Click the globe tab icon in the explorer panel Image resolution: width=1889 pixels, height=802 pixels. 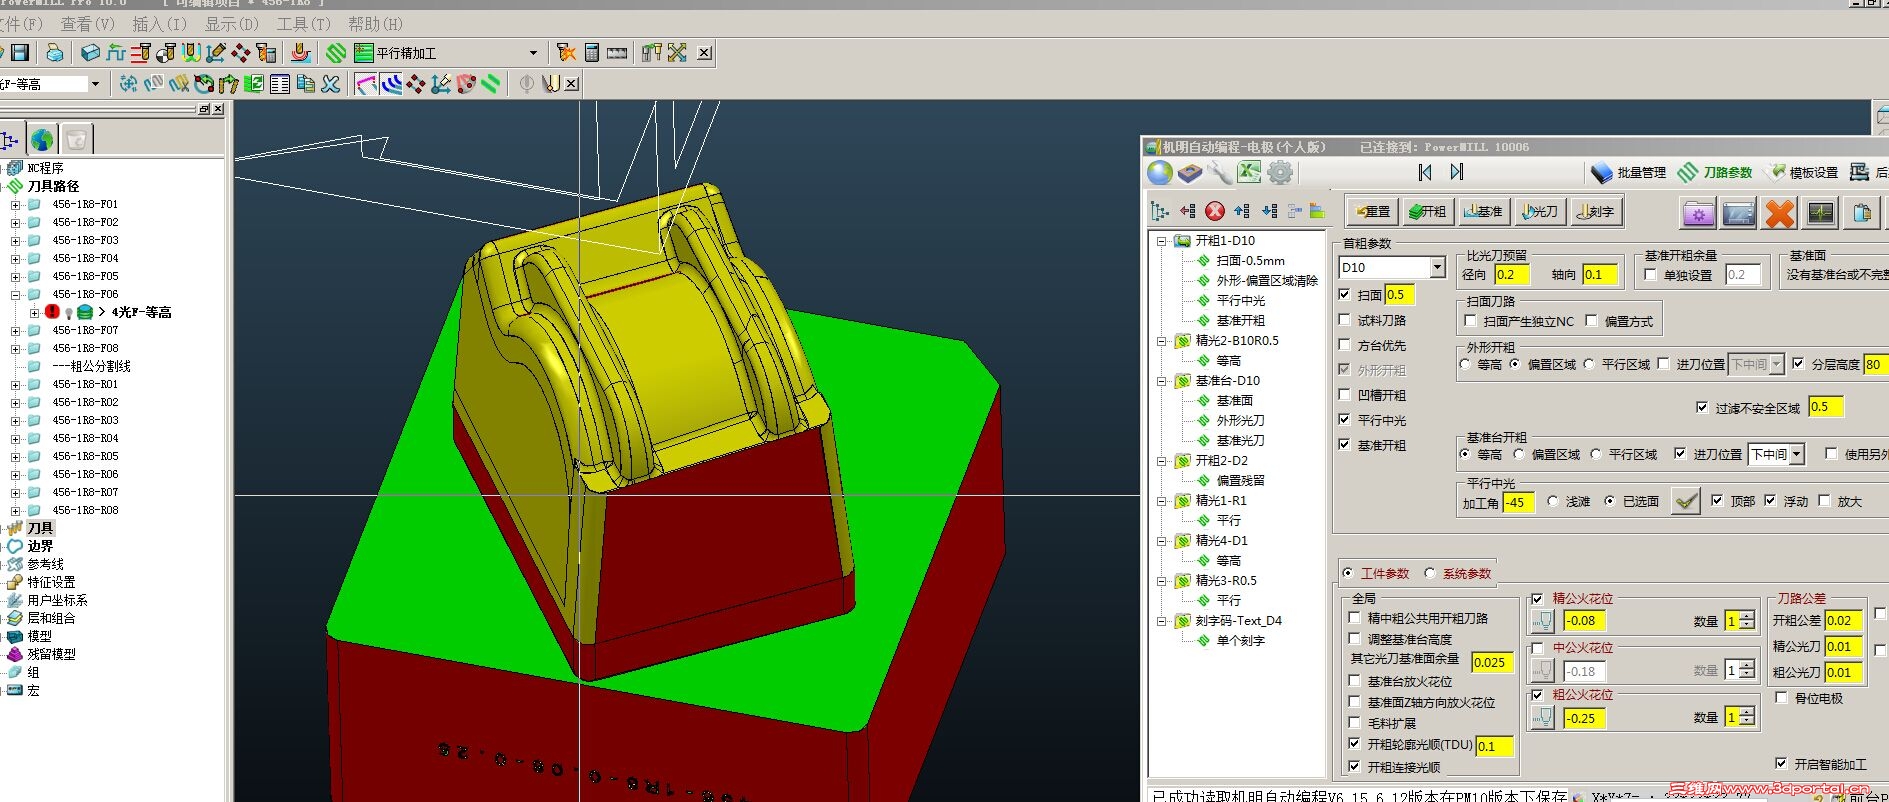click(x=42, y=139)
